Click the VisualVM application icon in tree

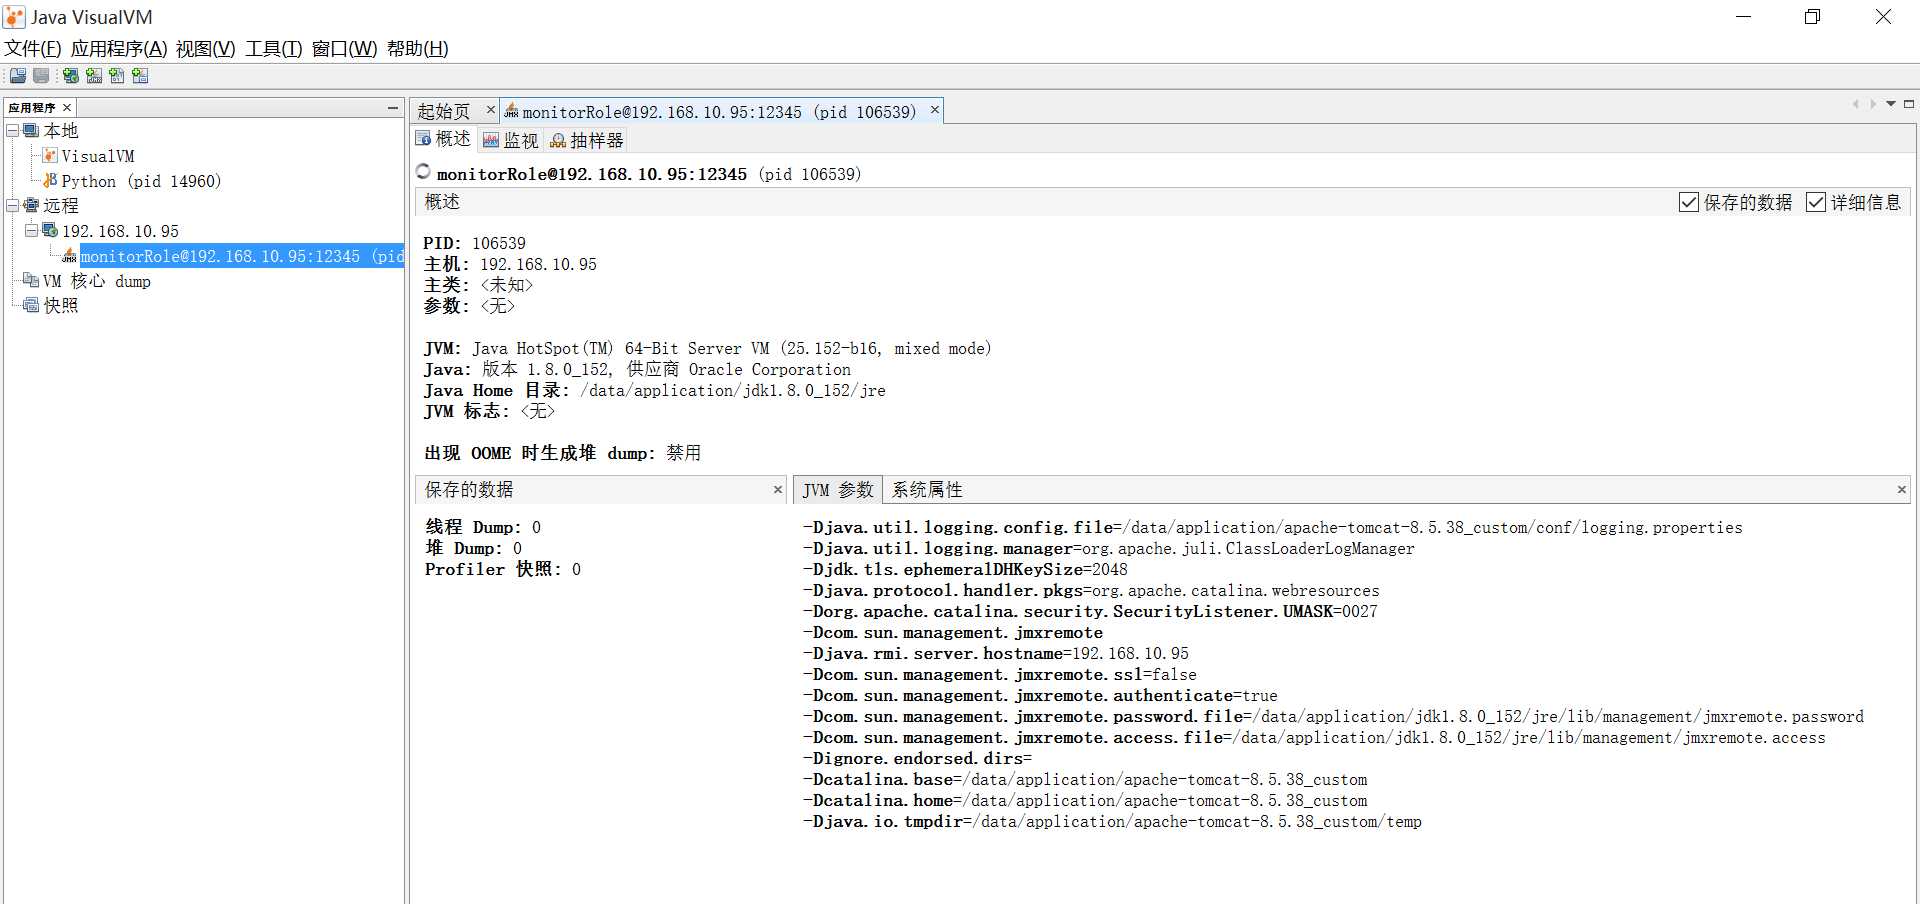point(50,155)
